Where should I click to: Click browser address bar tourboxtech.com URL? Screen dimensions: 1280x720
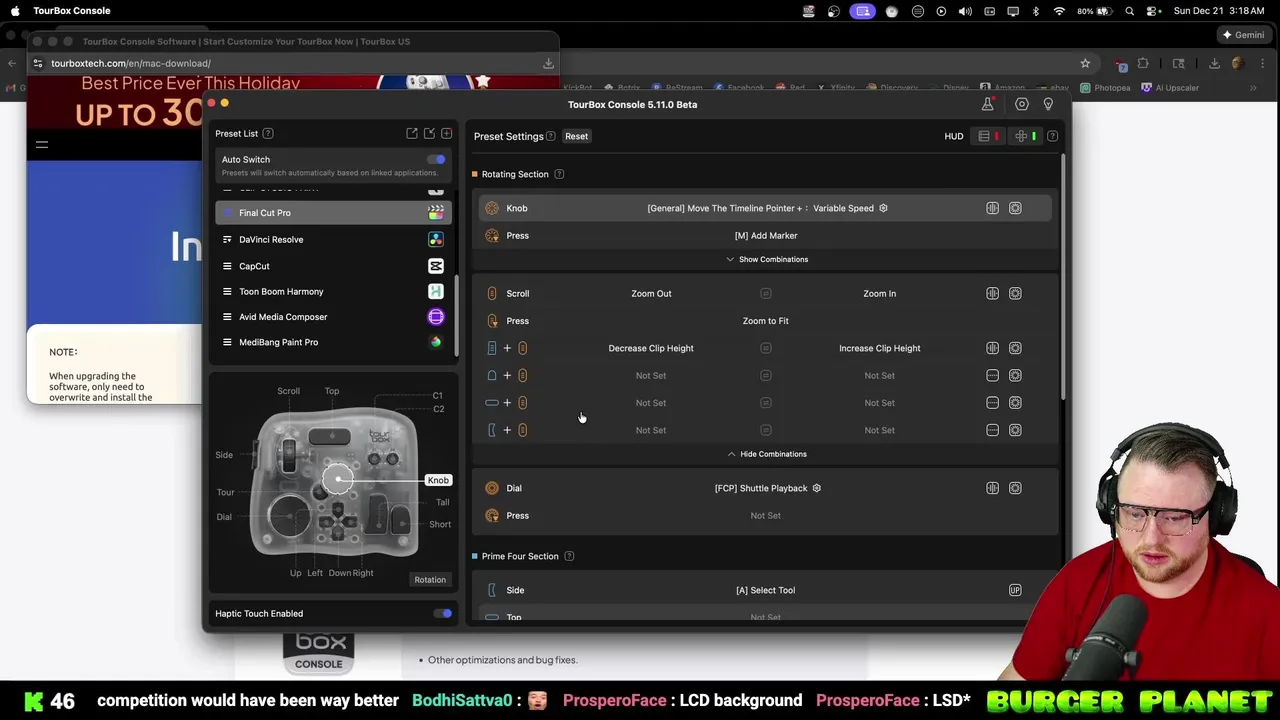click(x=131, y=63)
